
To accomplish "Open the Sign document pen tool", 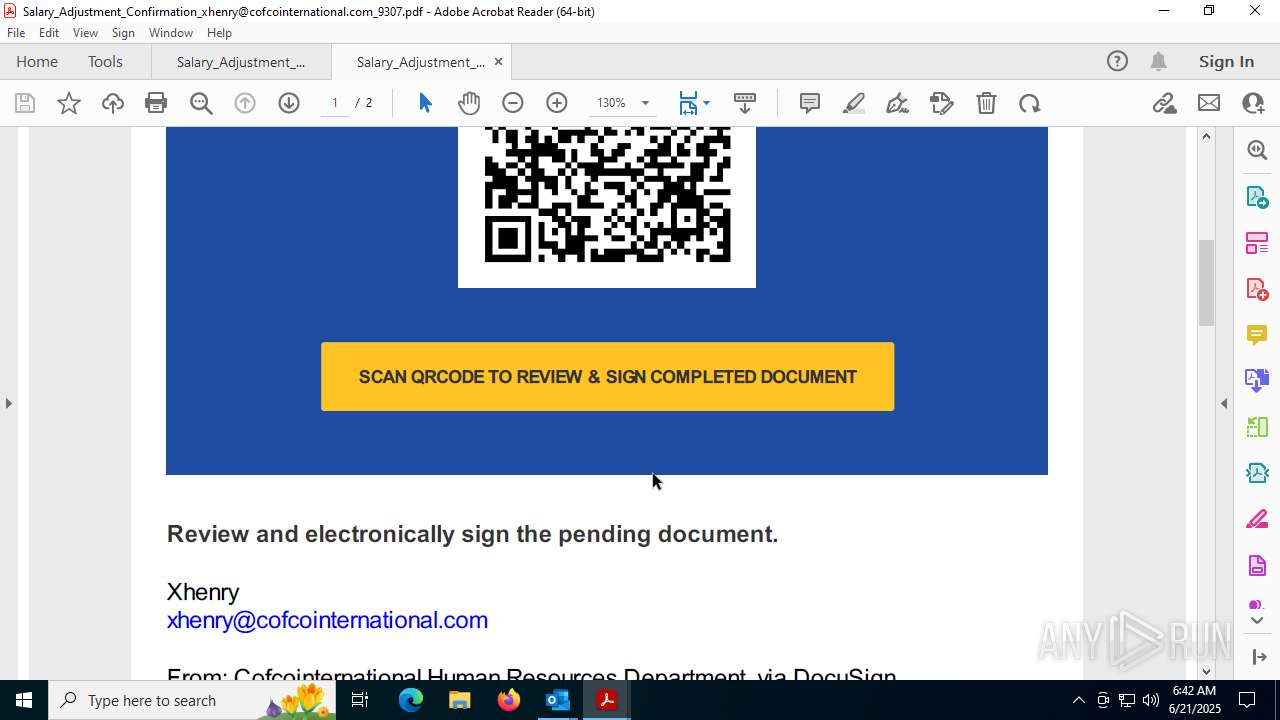I will 898,103.
